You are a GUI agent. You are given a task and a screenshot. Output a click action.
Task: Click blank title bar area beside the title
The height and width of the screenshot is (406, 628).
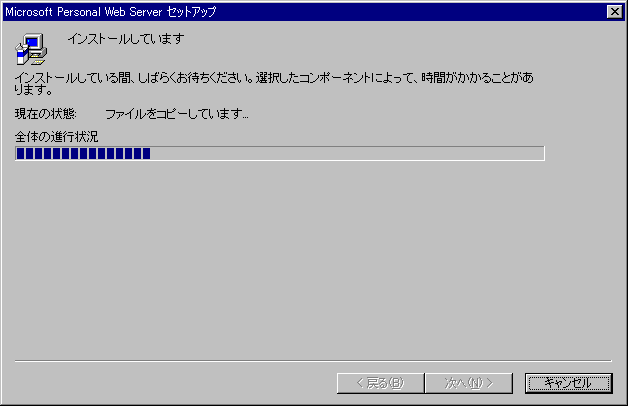pyautogui.click(x=409, y=12)
